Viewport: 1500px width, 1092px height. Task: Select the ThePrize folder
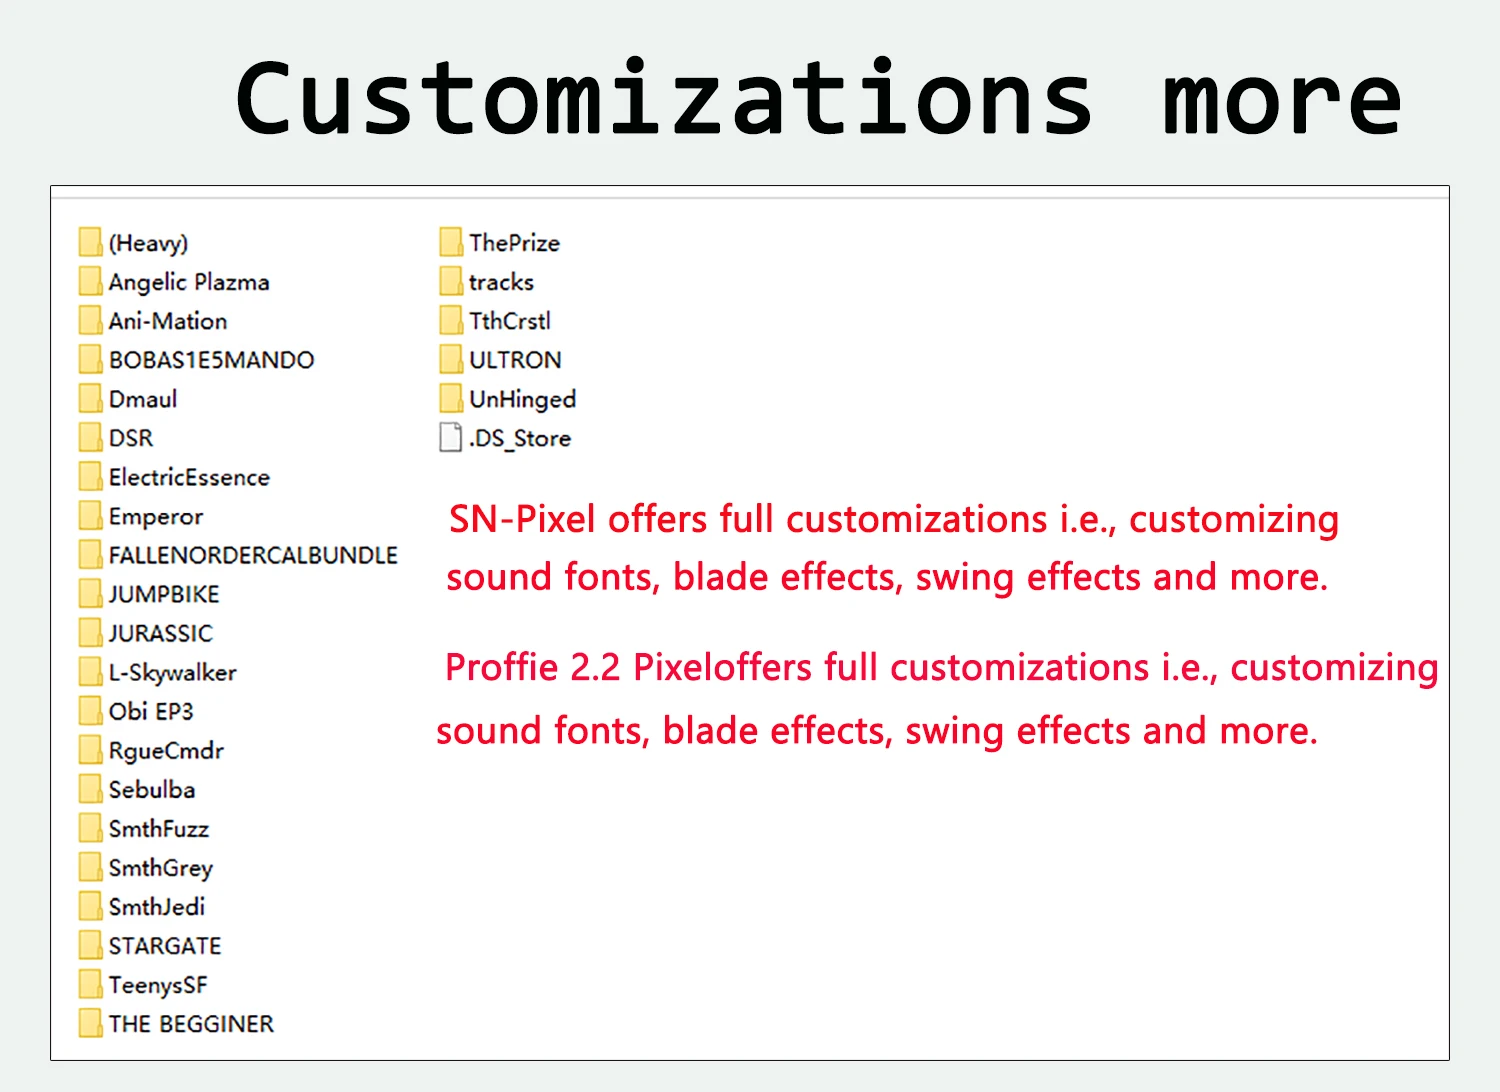[x=500, y=242]
